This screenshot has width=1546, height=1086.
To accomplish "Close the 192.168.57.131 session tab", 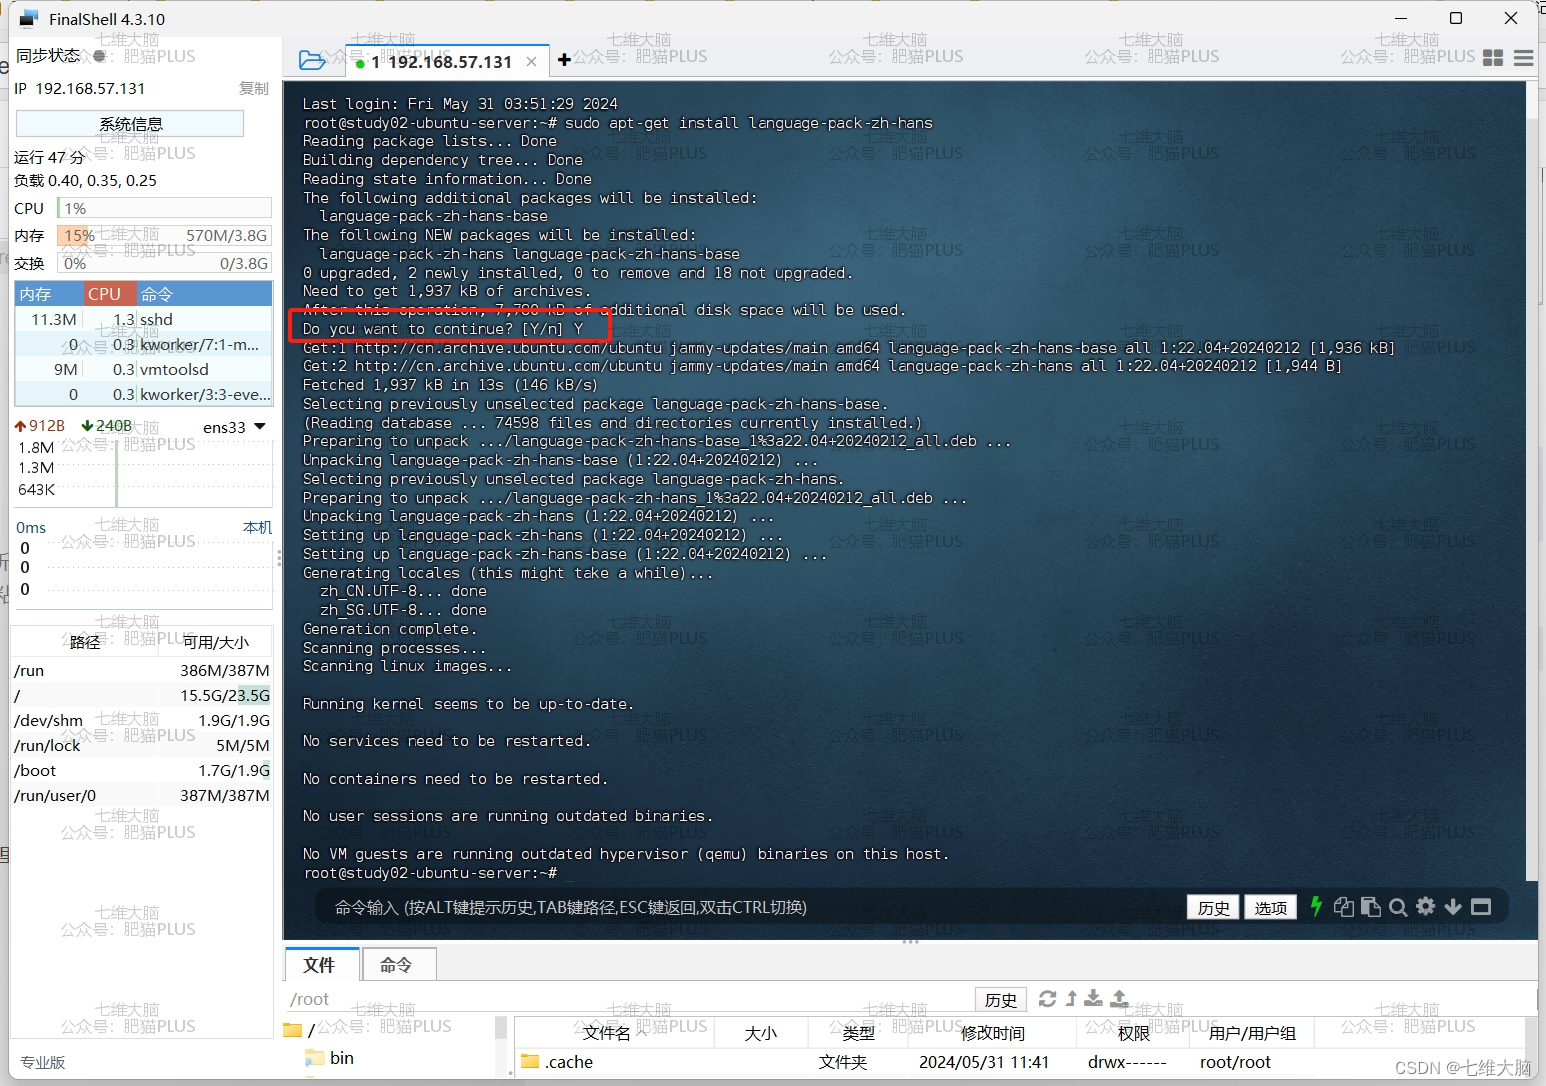I will tap(531, 62).
